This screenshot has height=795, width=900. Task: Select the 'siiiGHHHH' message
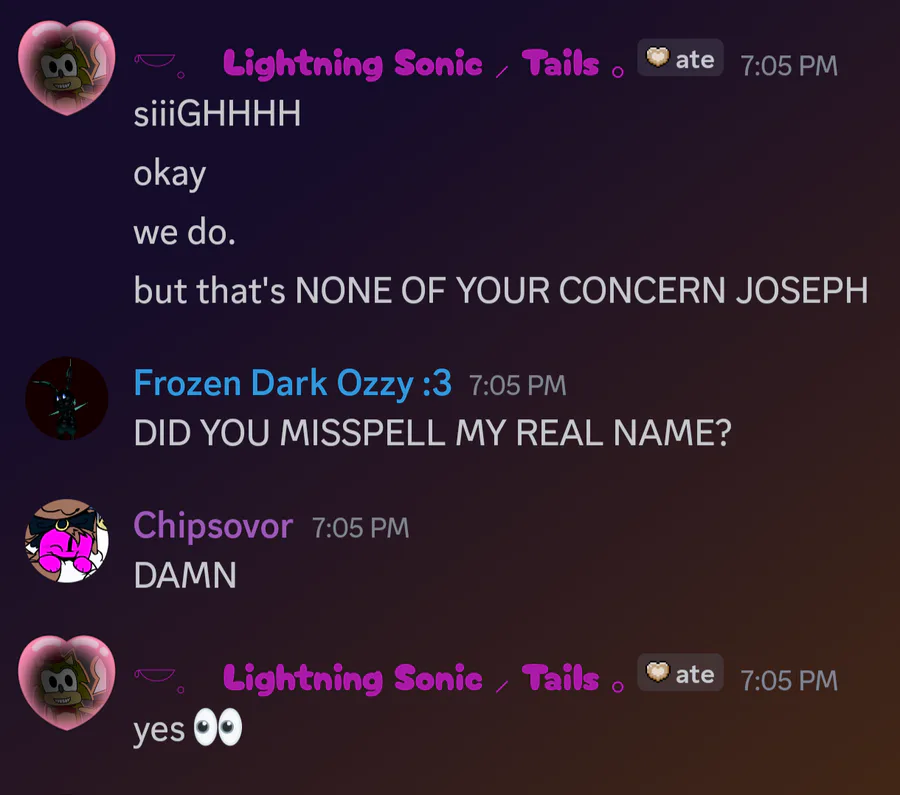point(217,114)
